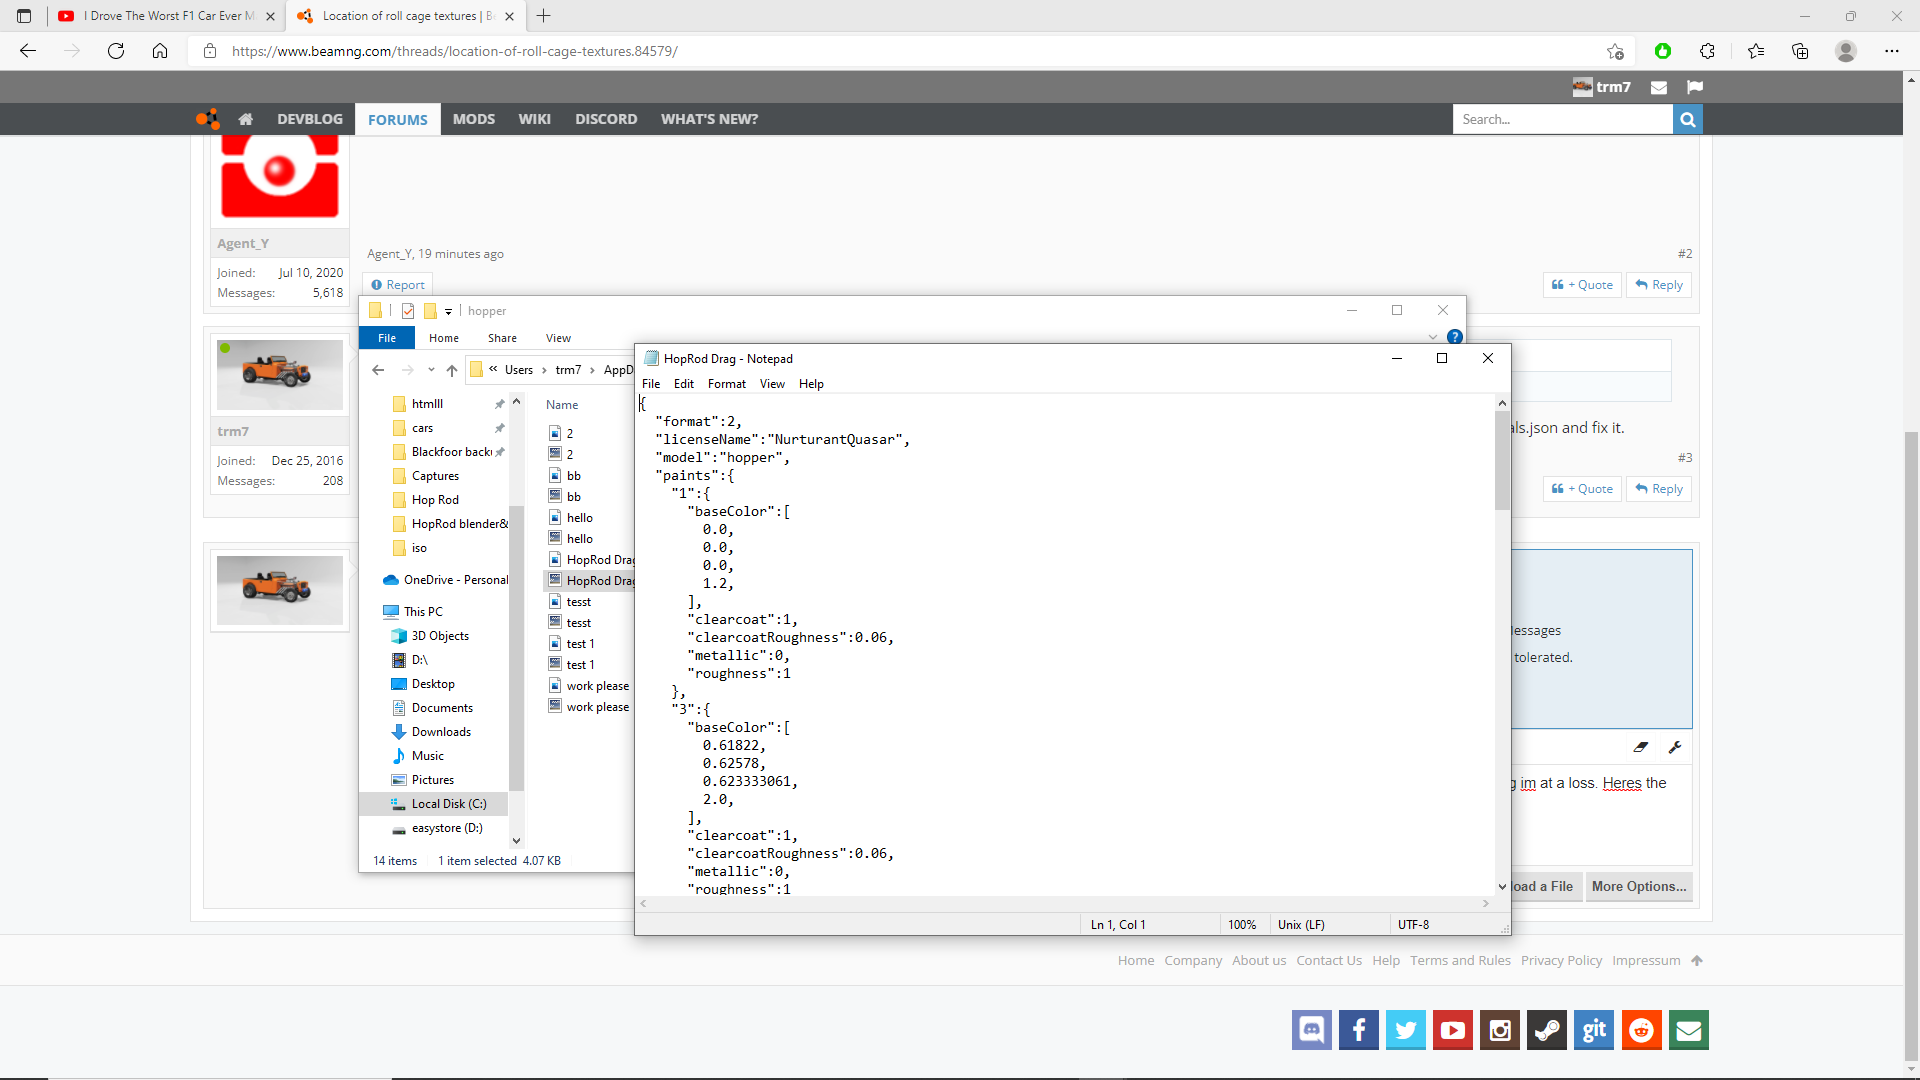Click the File Explorer Up arrow button

point(452,370)
